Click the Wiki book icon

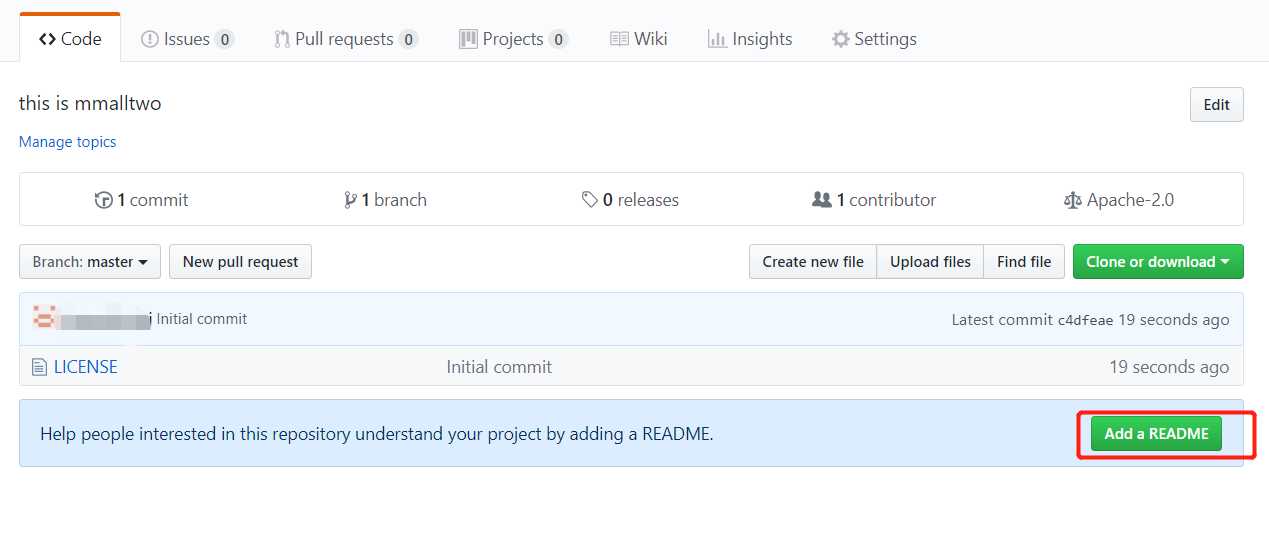coord(619,39)
